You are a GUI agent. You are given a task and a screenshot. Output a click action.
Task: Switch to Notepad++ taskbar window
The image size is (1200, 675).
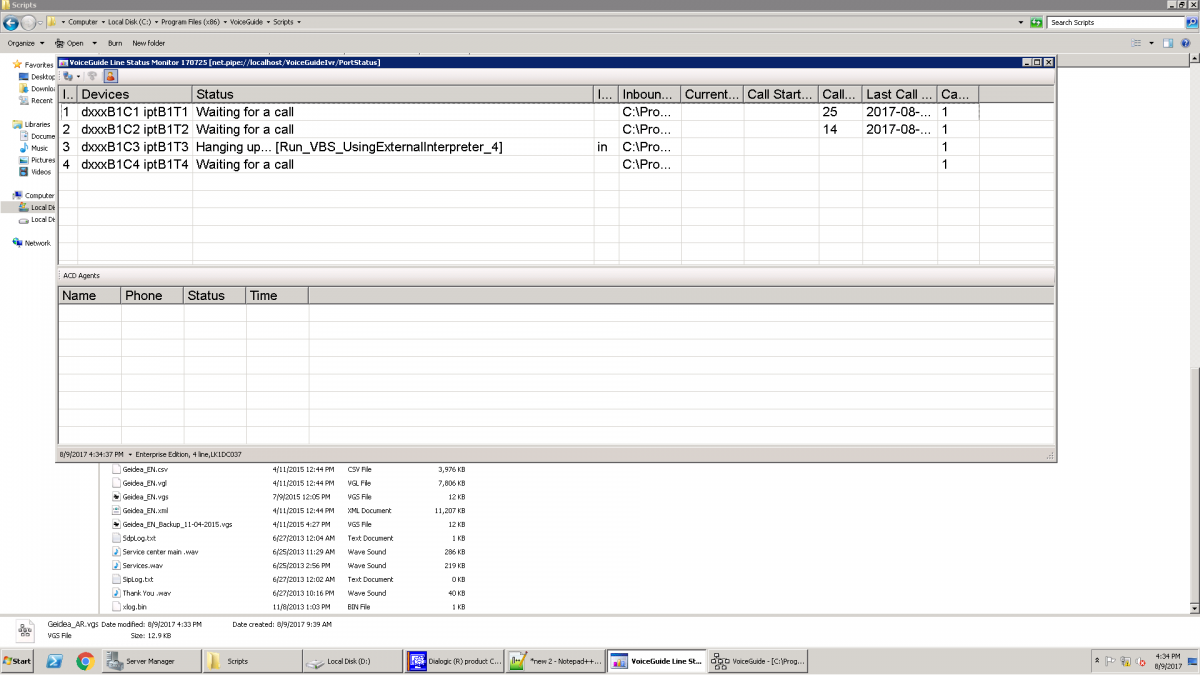tap(553, 661)
